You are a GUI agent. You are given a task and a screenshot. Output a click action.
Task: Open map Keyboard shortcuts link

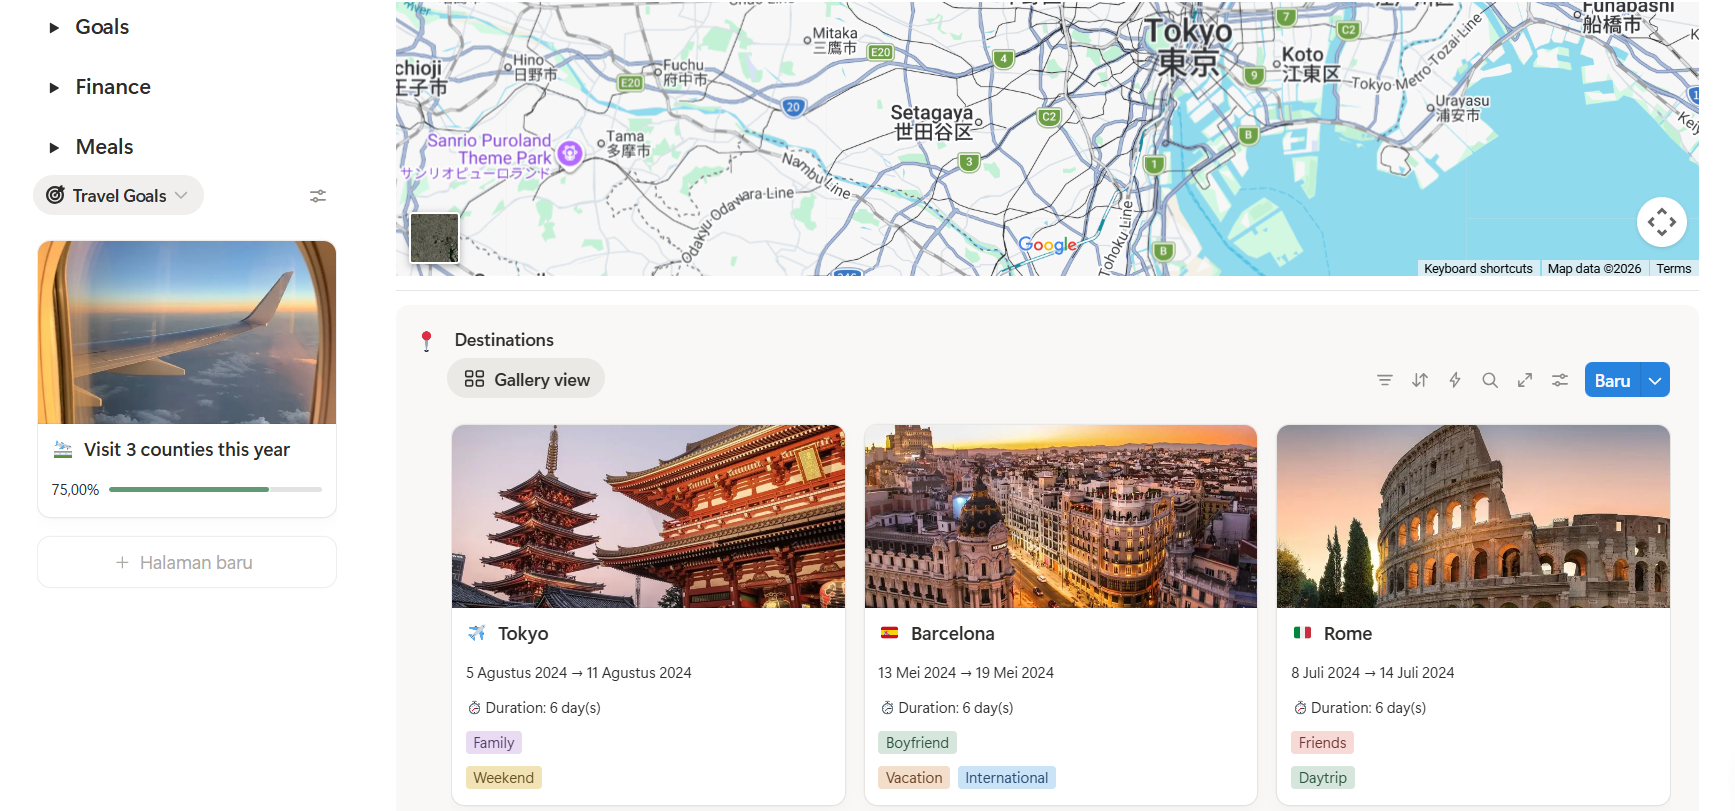[x=1477, y=269]
